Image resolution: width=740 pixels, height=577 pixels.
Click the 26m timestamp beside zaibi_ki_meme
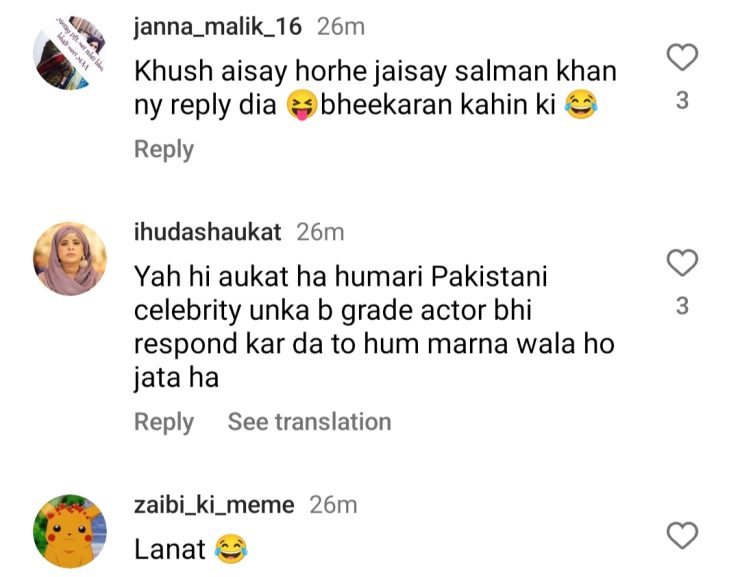(x=333, y=505)
